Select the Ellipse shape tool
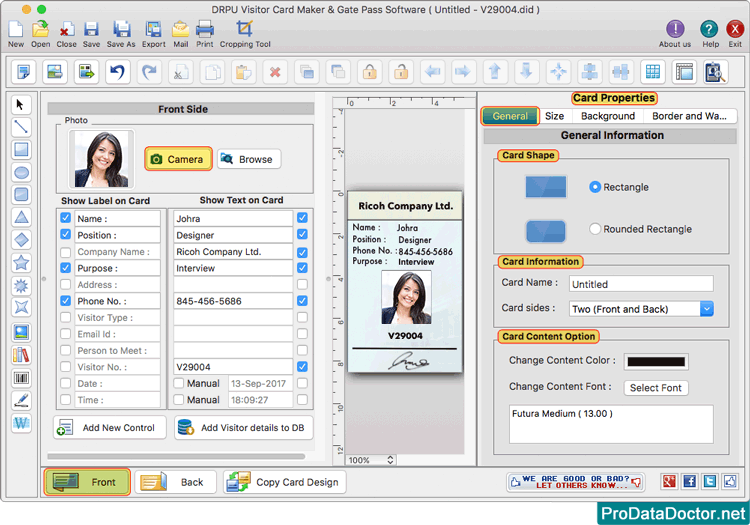The height and width of the screenshot is (525, 750). tap(21, 172)
